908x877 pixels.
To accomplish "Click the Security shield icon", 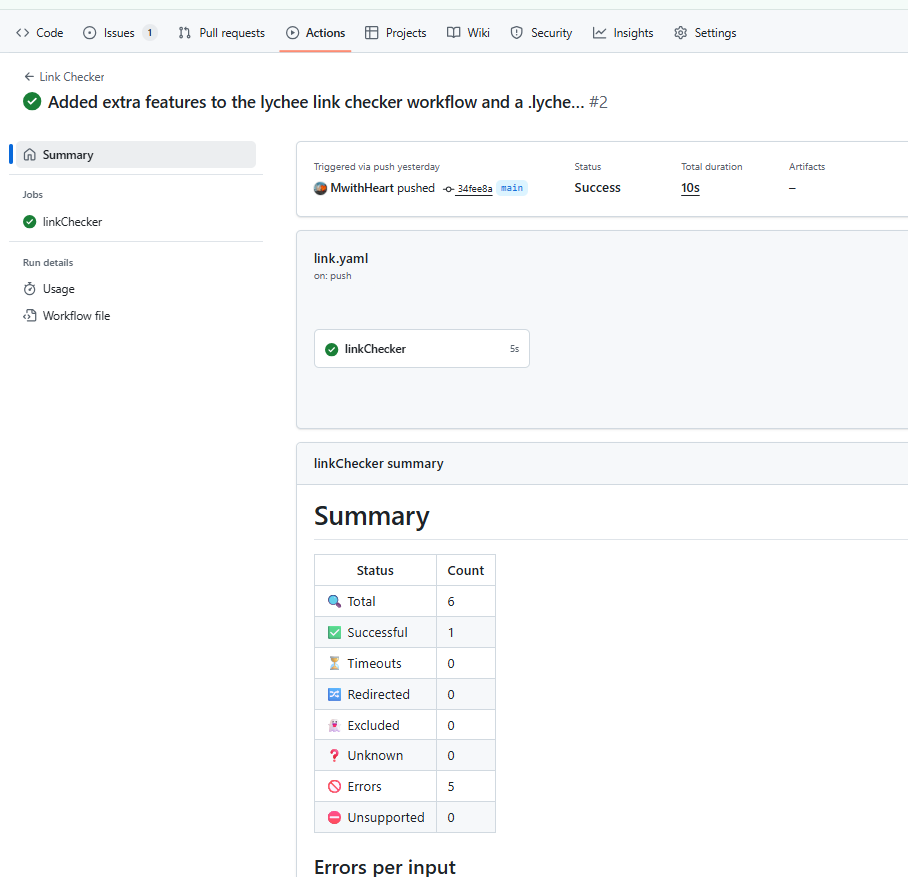I will 517,33.
